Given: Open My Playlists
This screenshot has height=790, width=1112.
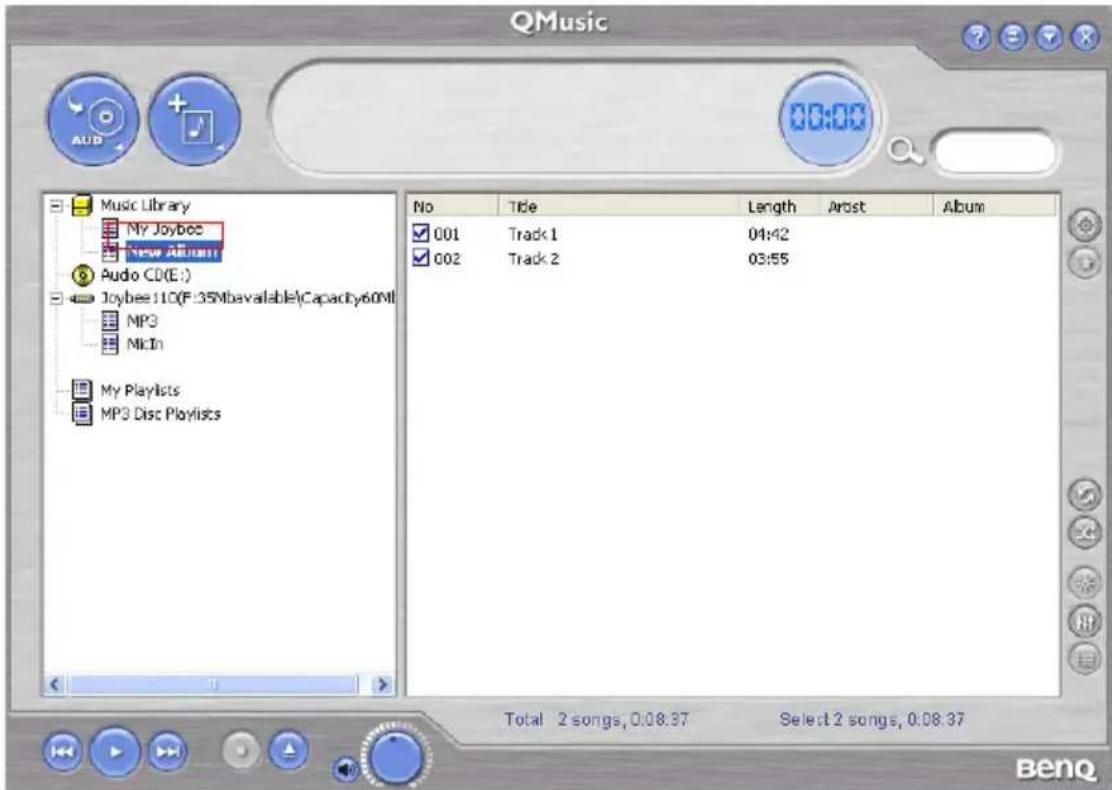Looking at the screenshot, I should coord(140,390).
